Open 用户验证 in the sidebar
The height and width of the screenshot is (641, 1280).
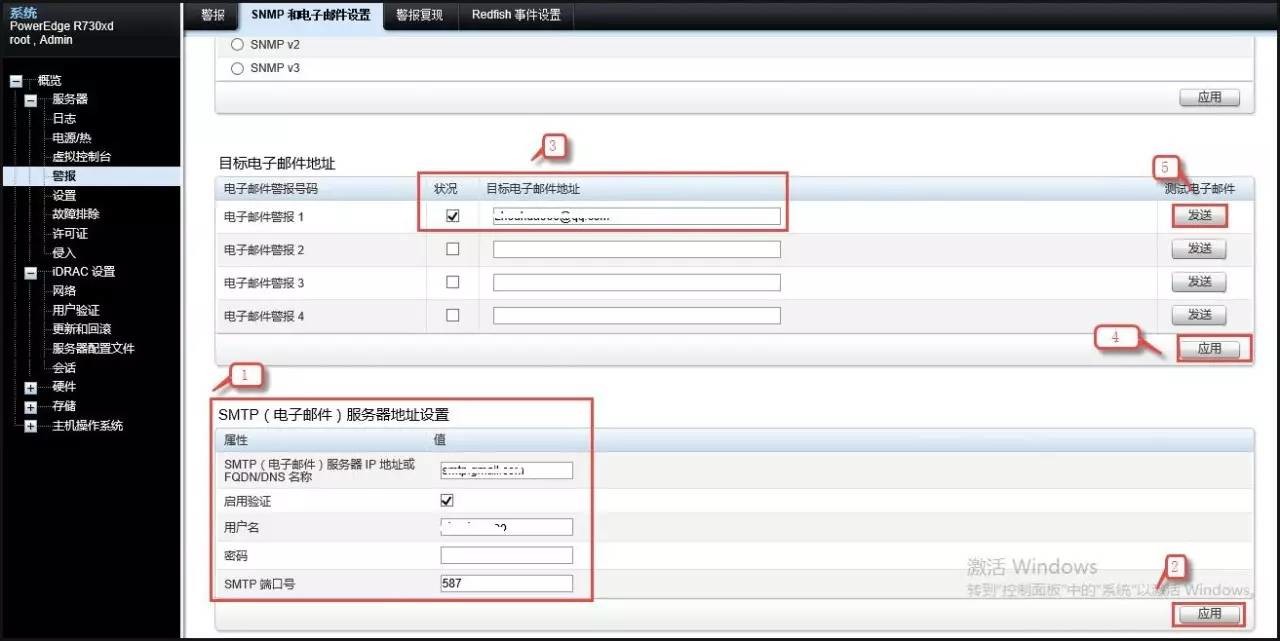[x=76, y=310]
